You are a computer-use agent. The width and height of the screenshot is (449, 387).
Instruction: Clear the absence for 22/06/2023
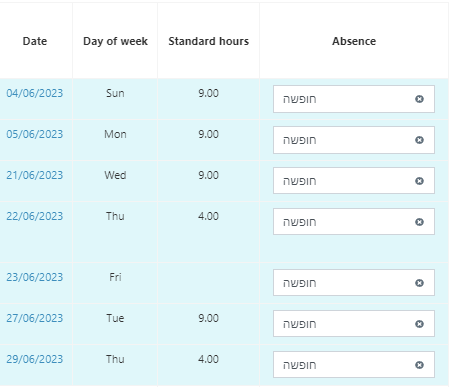point(419,222)
